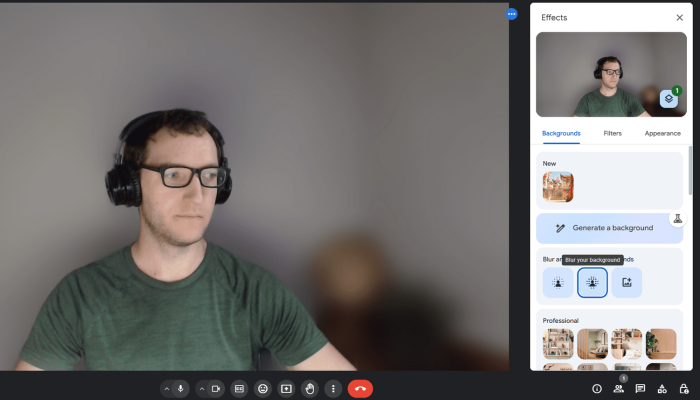Toggle closed captions
Viewport: 700px width, 400px height.
(x=239, y=388)
